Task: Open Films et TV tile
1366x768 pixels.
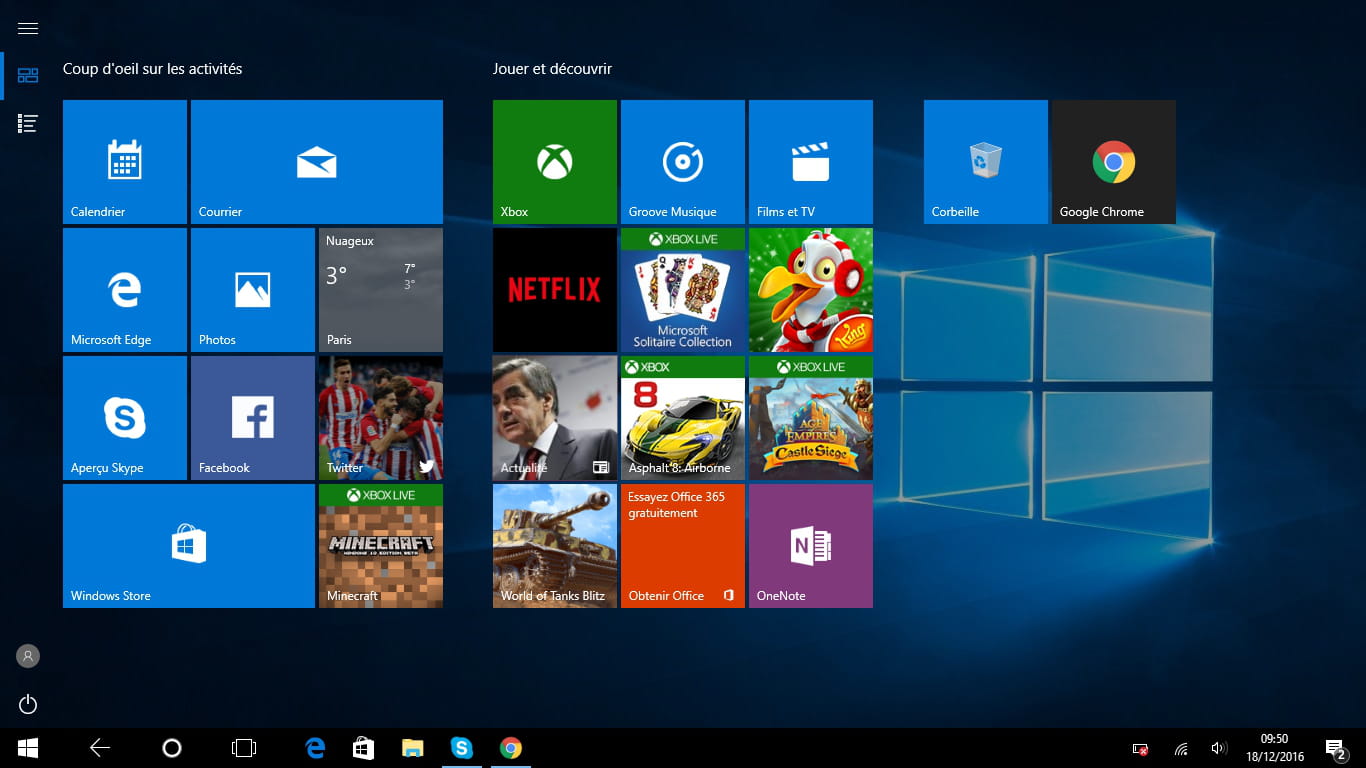Action: [x=811, y=161]
